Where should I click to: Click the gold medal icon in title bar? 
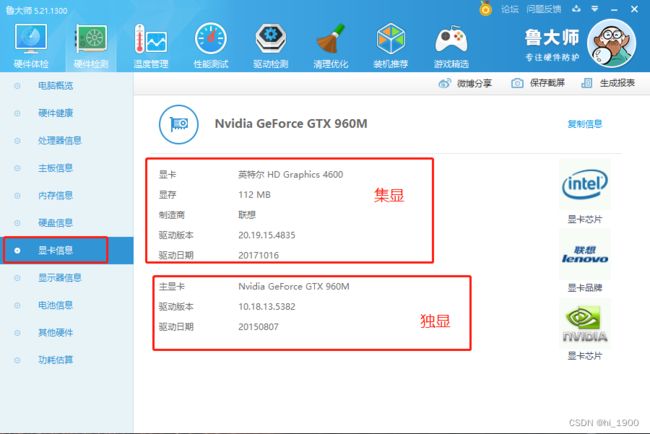486,9
